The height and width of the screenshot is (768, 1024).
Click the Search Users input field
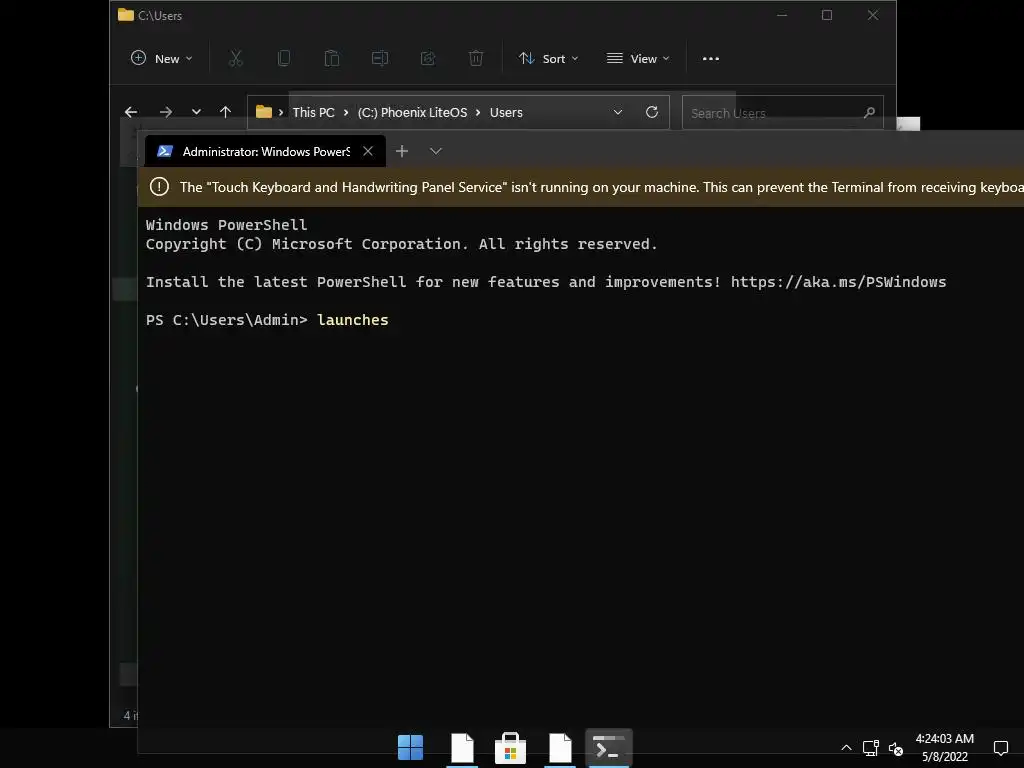pos(782,113)
